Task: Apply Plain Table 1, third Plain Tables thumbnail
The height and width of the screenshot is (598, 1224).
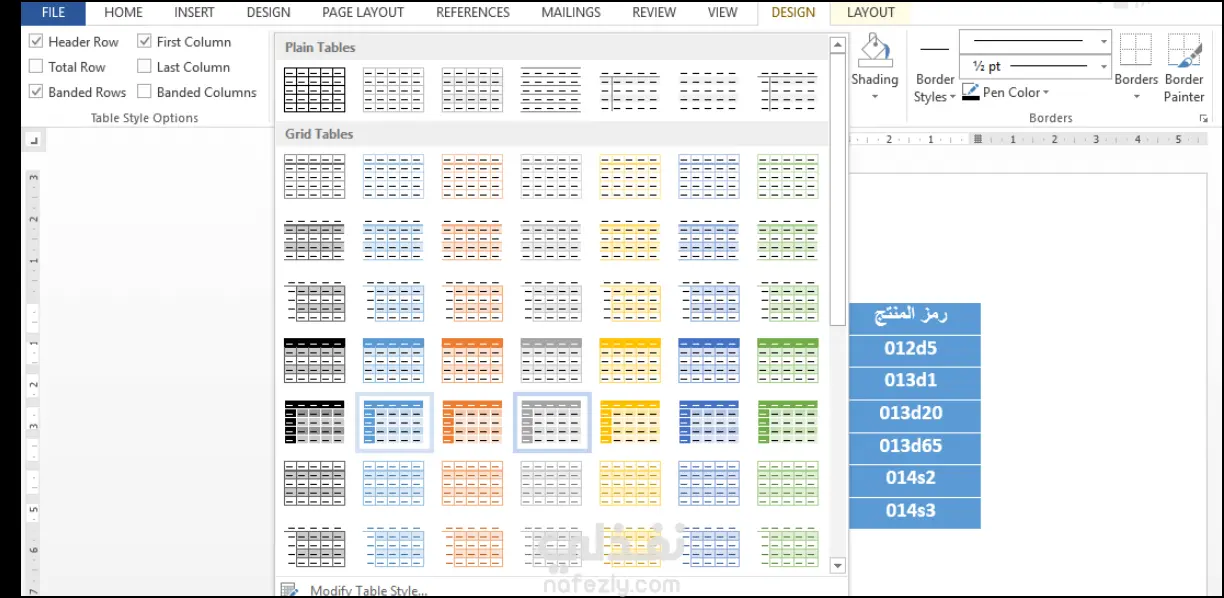Action: pos(472,90)
